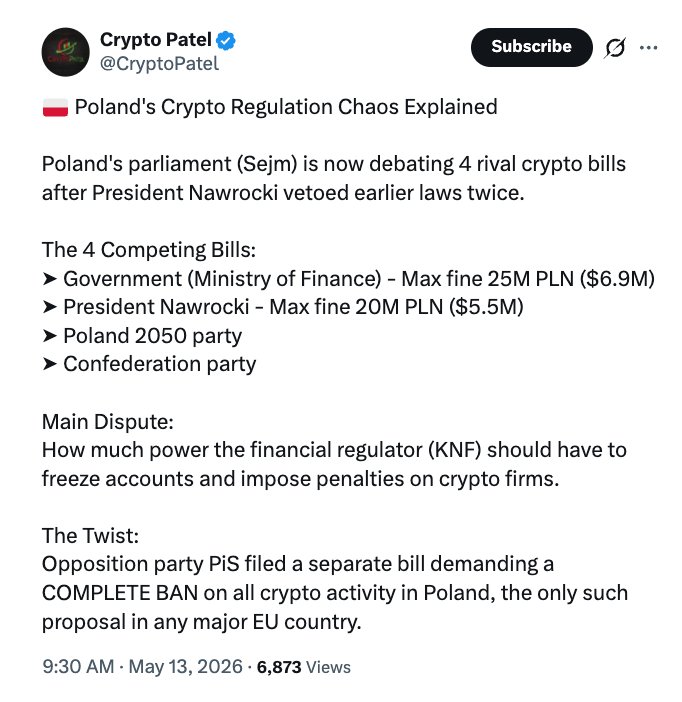Subscribe to Crypto Patel
The image size is (682, 702).
(532, 47)
